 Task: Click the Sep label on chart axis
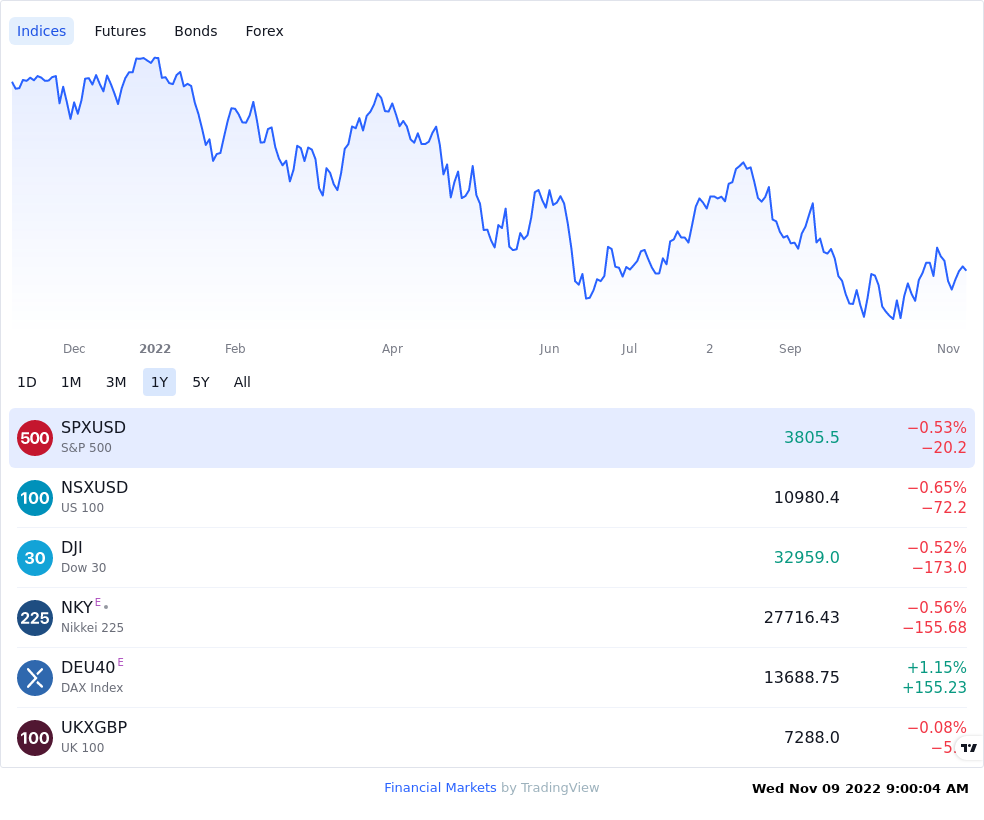point(790,349)
